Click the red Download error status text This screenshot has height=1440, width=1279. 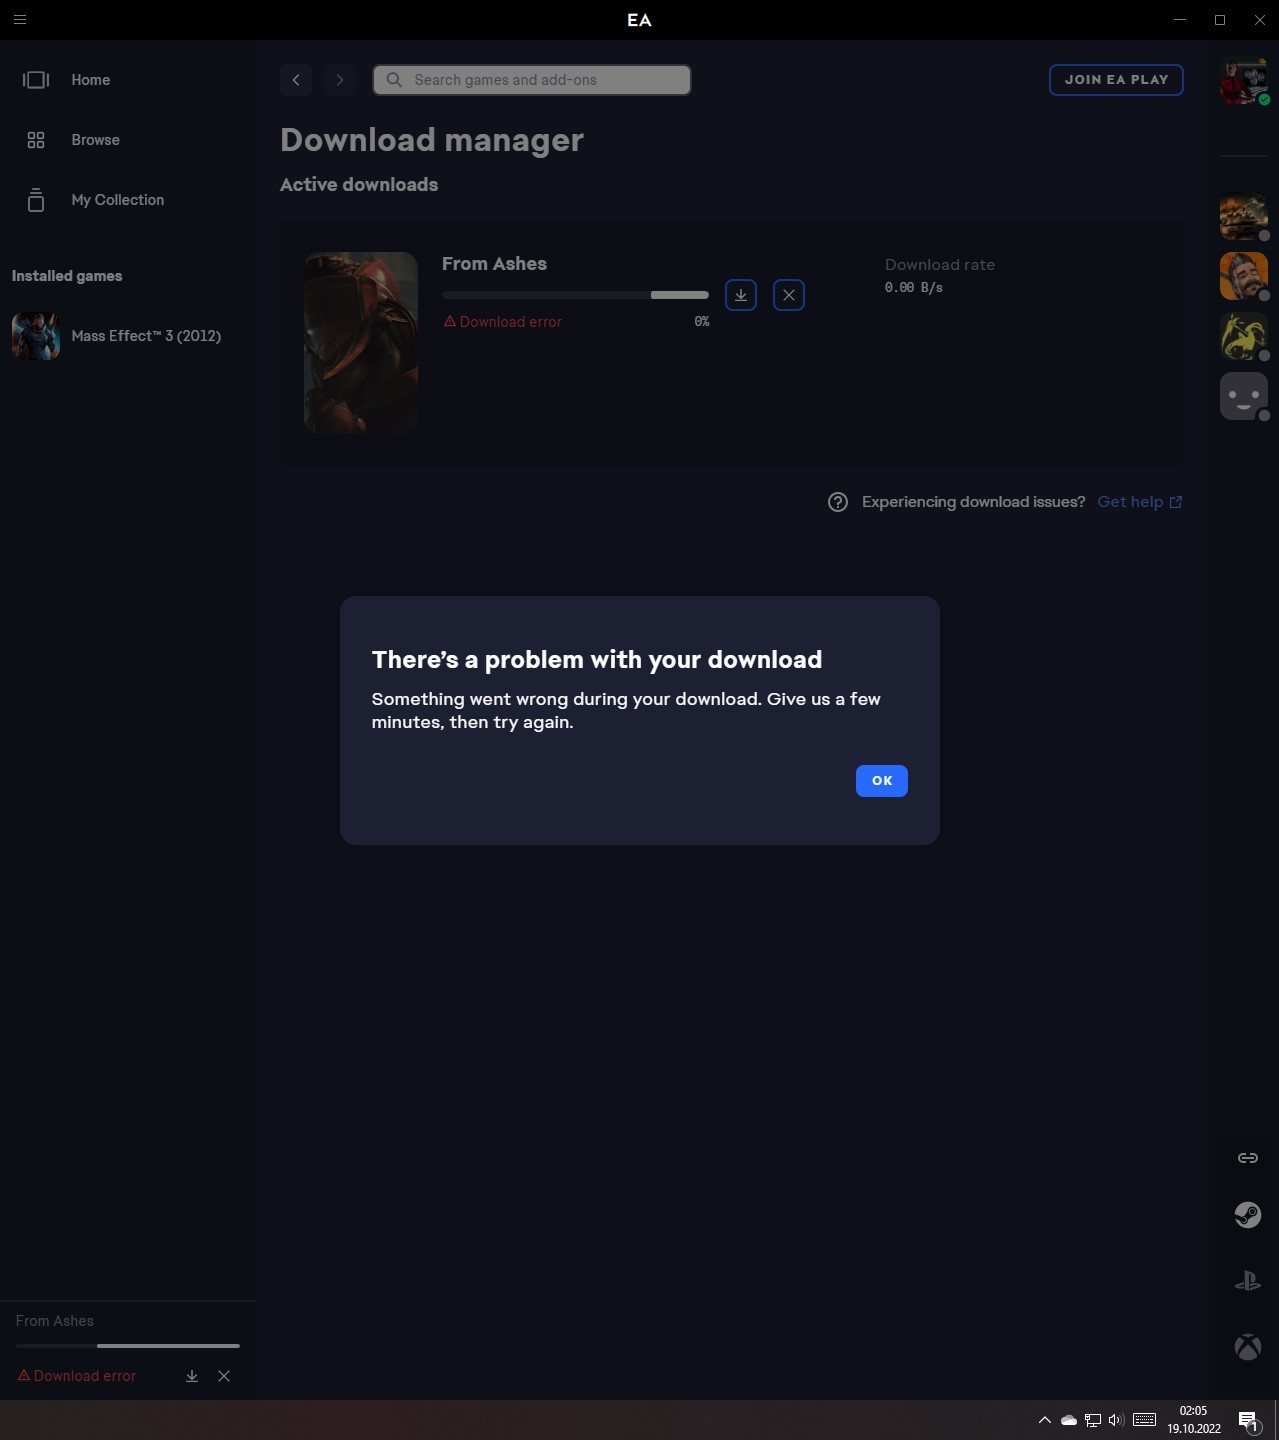pyautogui.click(x=503, y=322)
